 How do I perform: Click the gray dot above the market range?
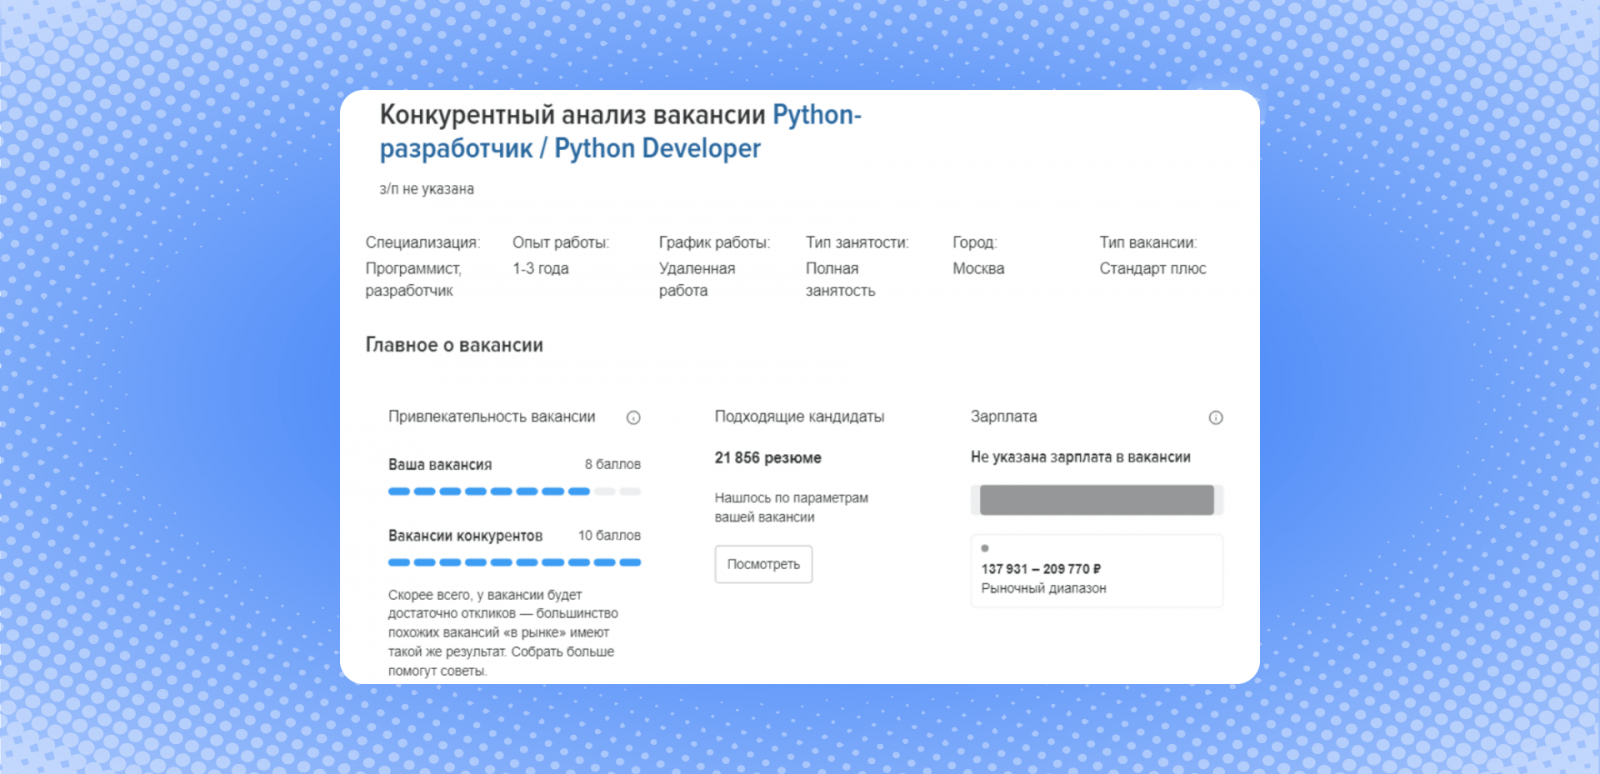pos(985,548)
